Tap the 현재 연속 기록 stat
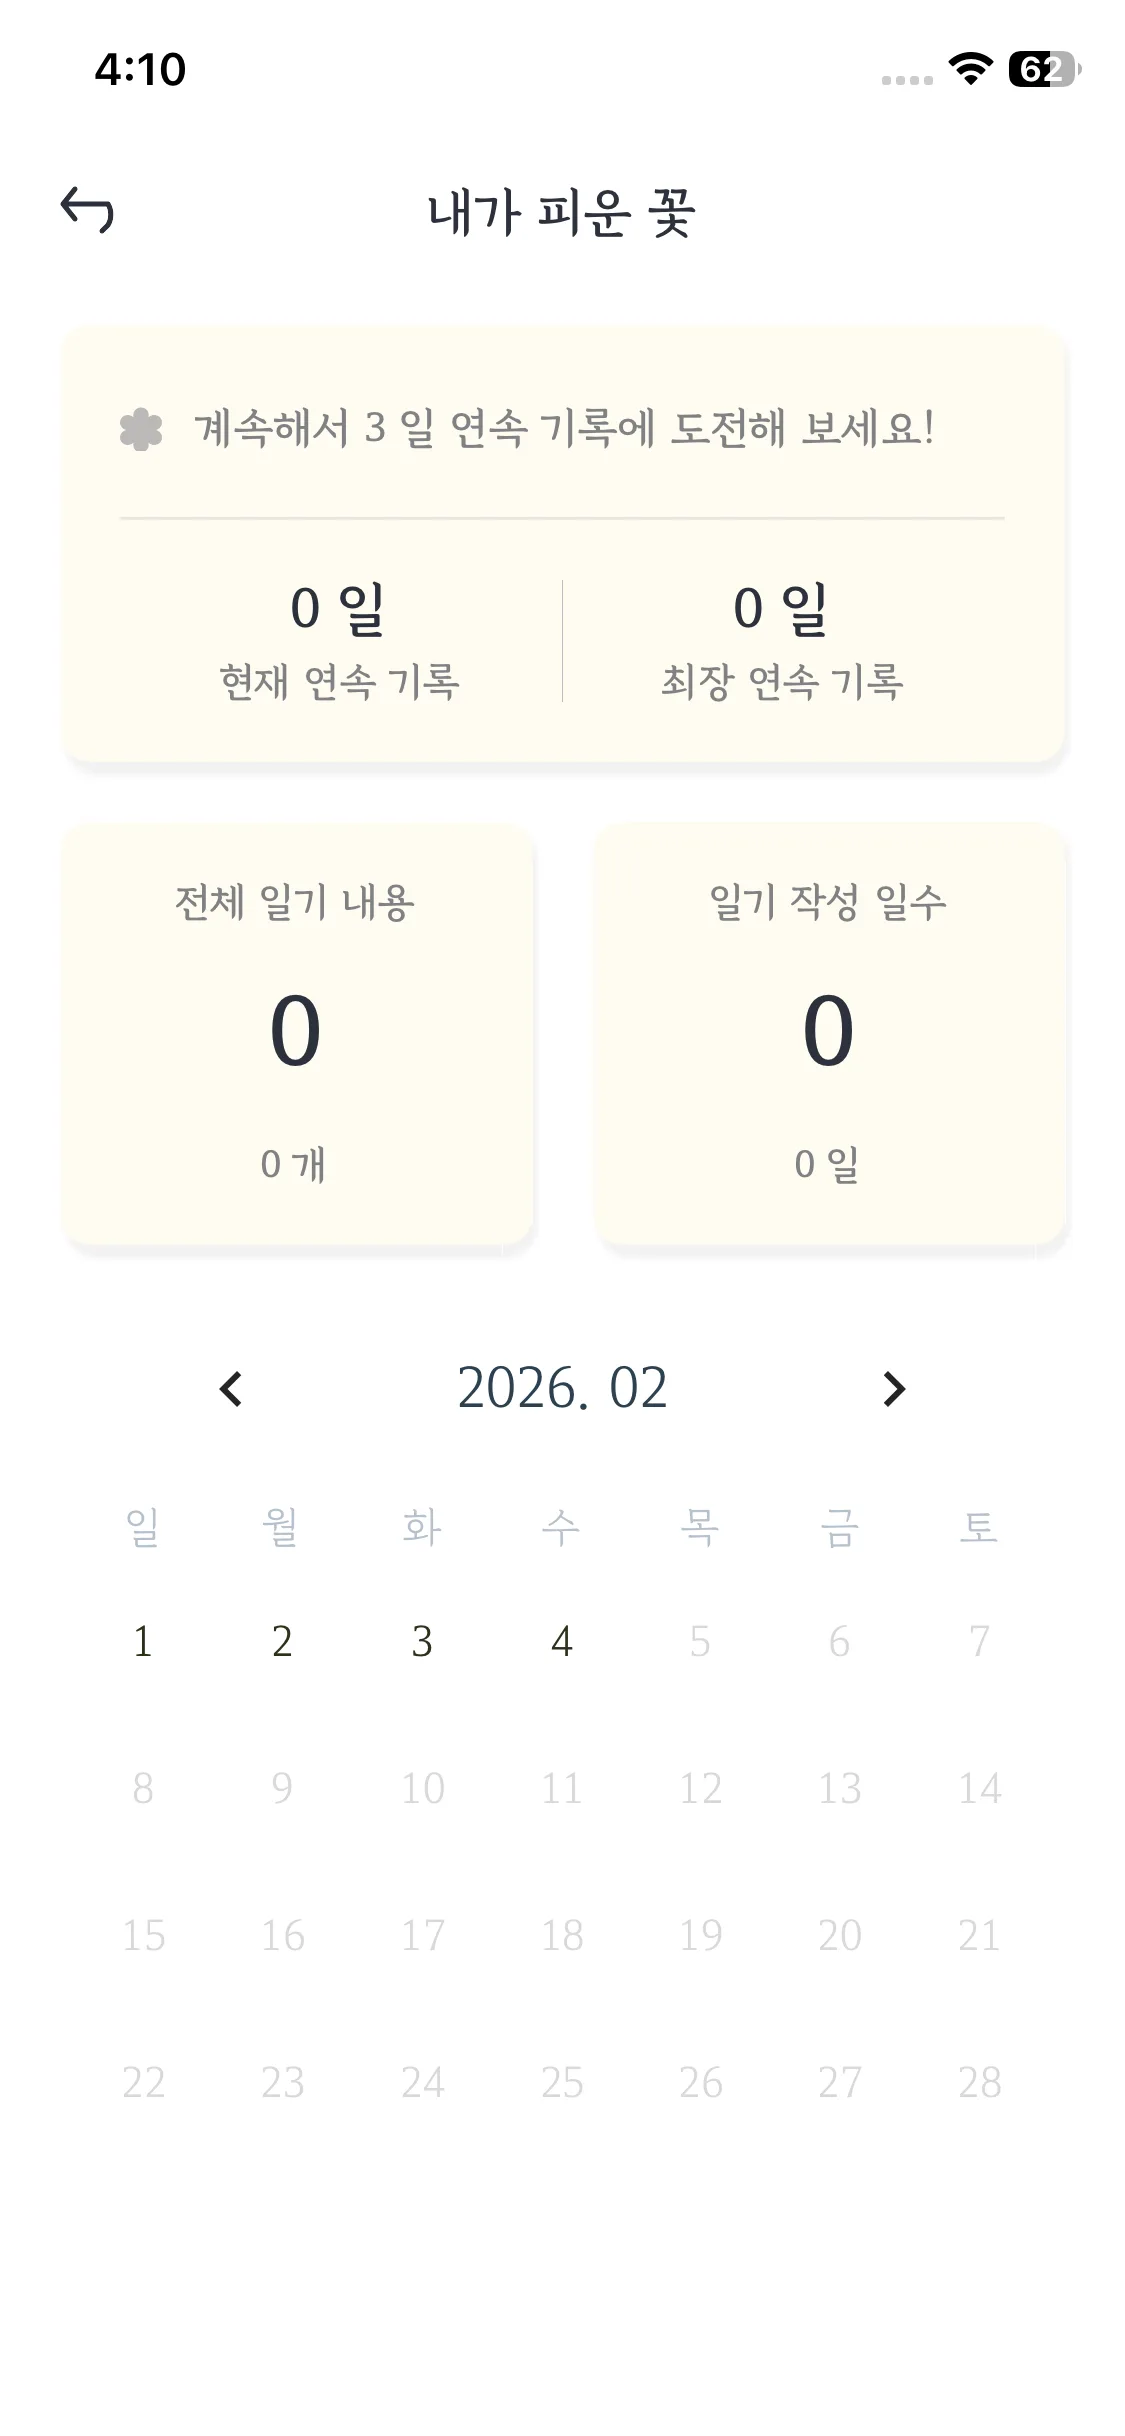The width and height of the screenshot is (1125, 2436). (x=339, y=640)
